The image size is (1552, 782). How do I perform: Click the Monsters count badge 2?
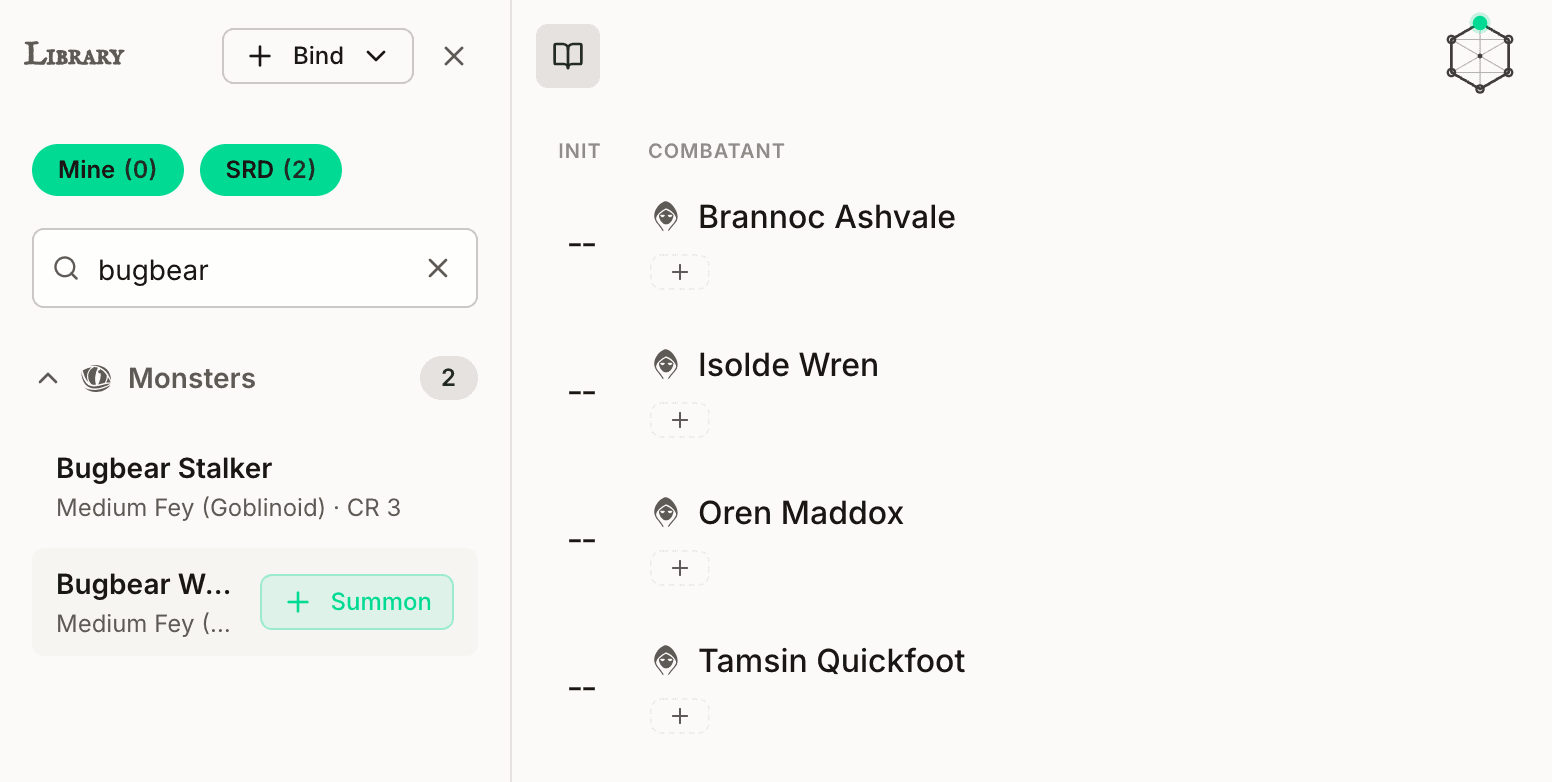[449, 378]
